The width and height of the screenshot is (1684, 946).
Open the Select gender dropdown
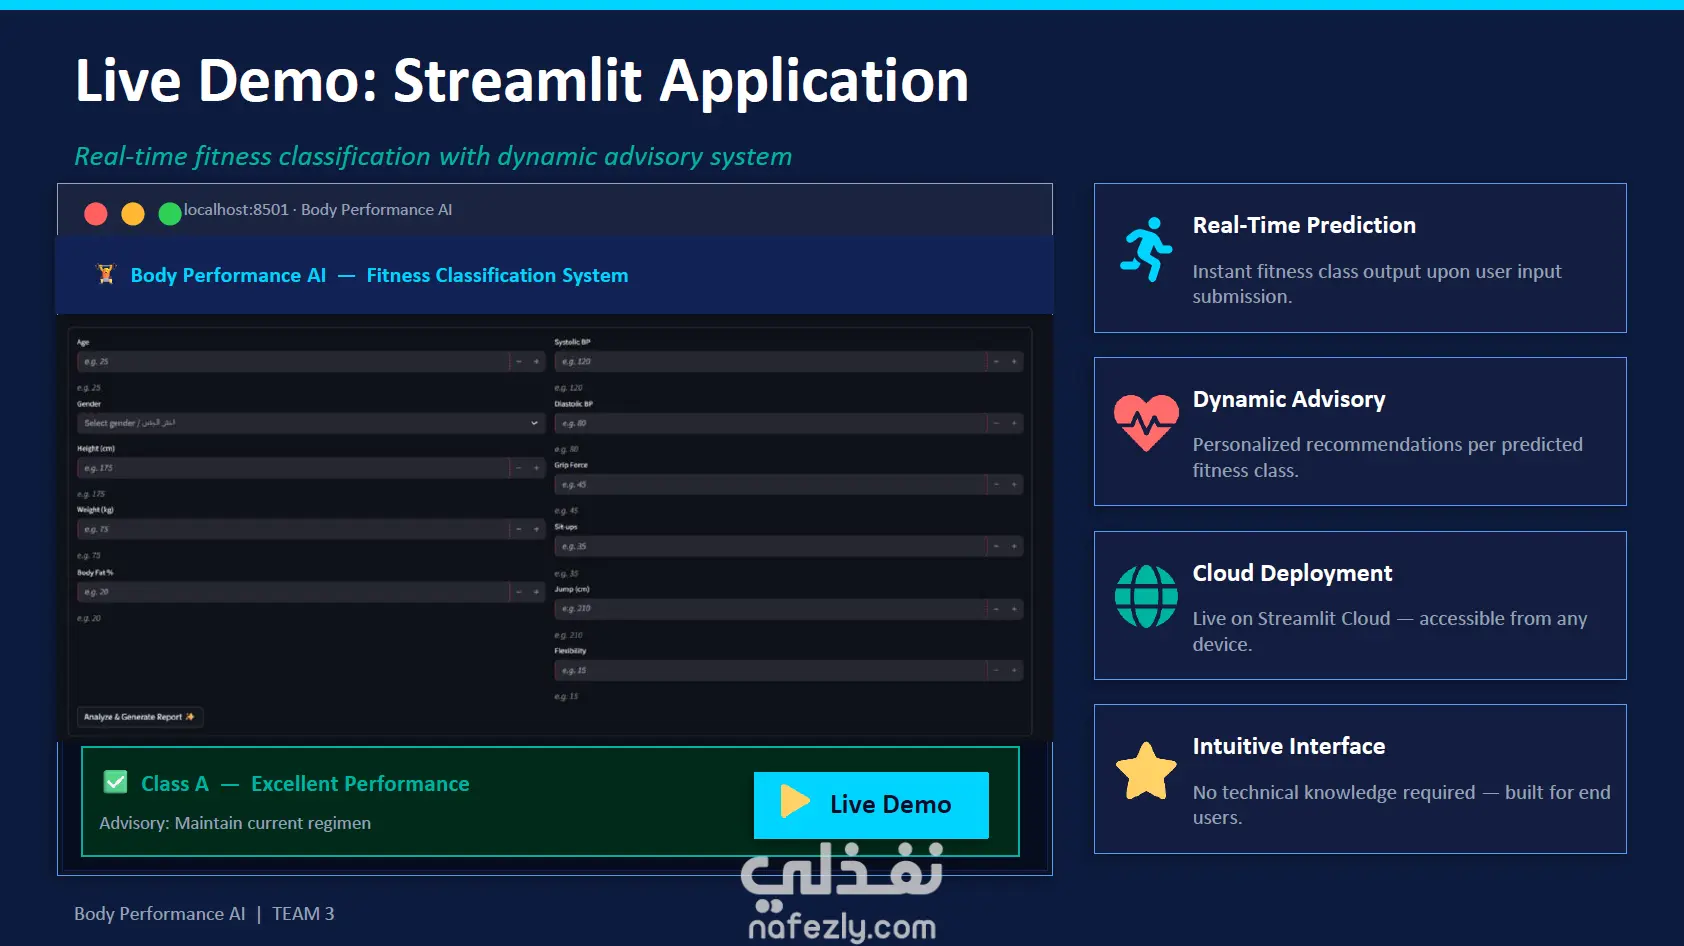coord(310,423)
